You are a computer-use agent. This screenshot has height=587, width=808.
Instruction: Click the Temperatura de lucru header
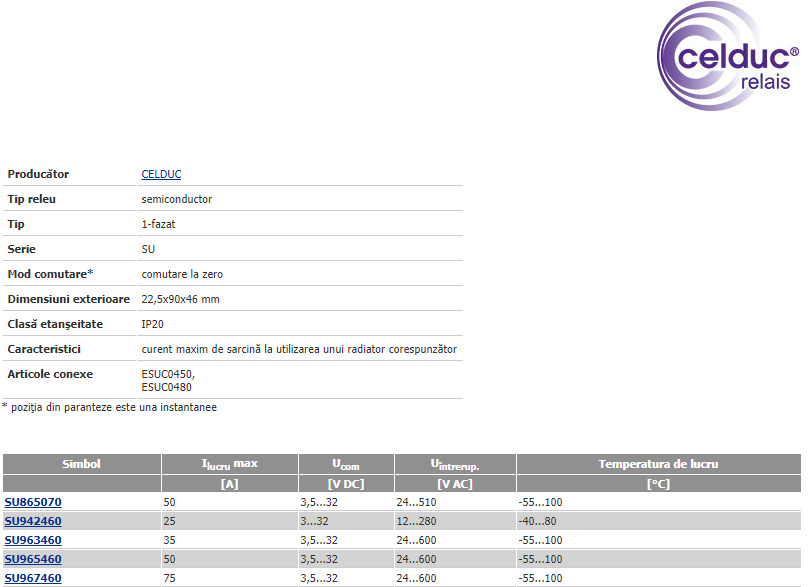659,464
